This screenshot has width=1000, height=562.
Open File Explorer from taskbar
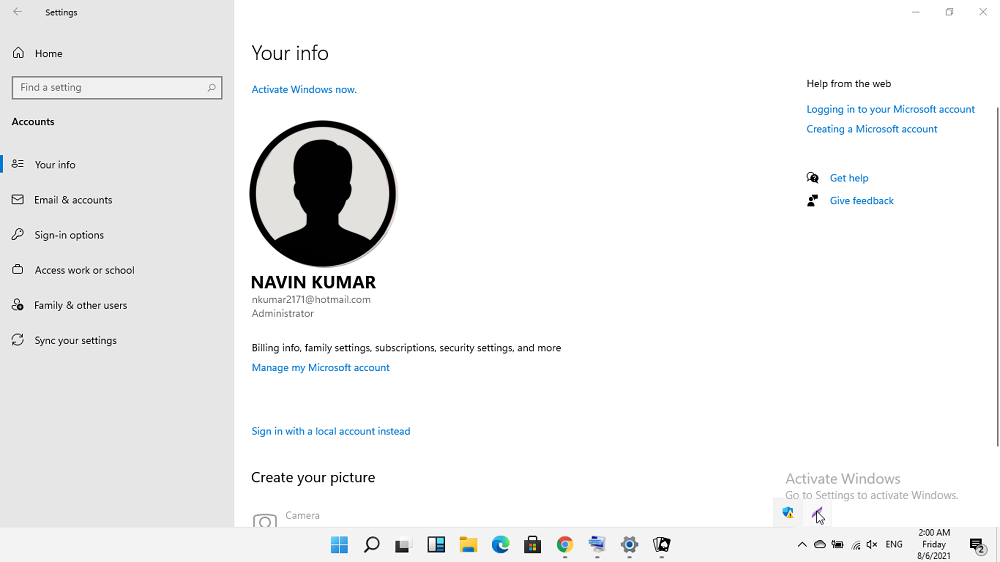pos(468,545)
